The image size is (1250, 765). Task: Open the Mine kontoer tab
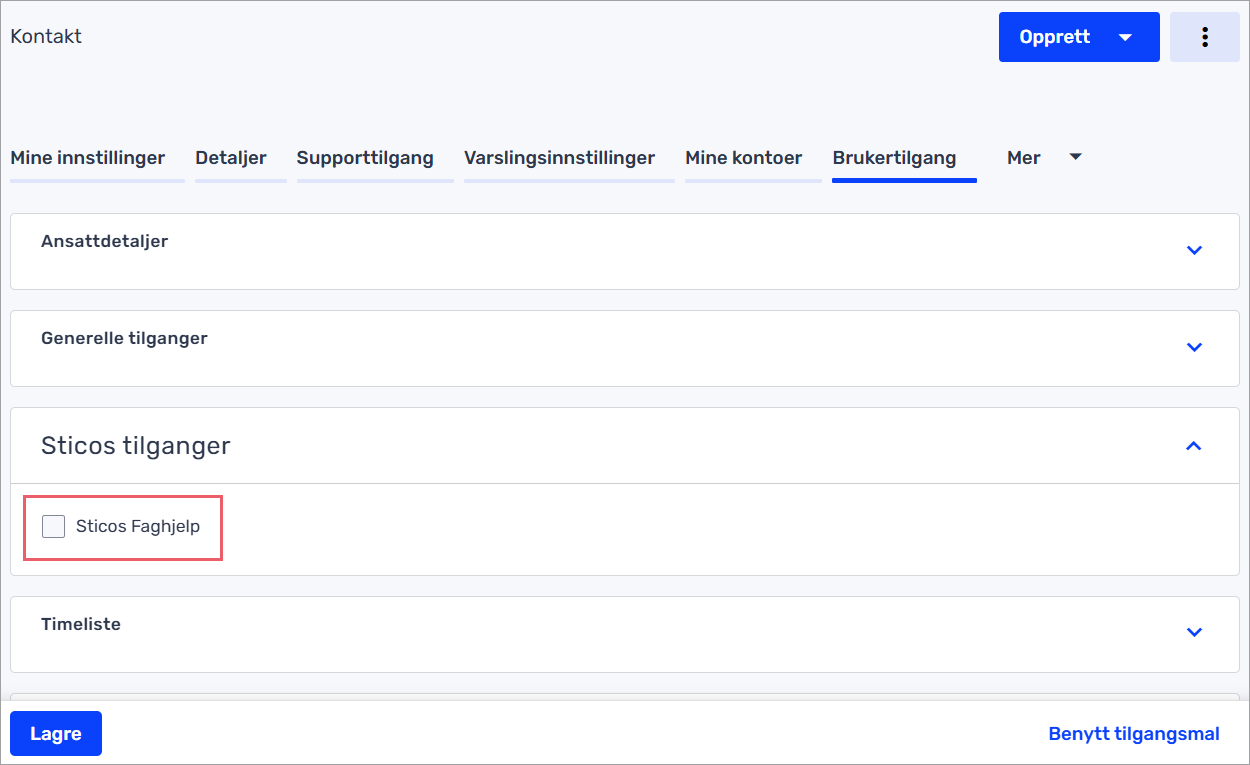click(x=743, y=158)
